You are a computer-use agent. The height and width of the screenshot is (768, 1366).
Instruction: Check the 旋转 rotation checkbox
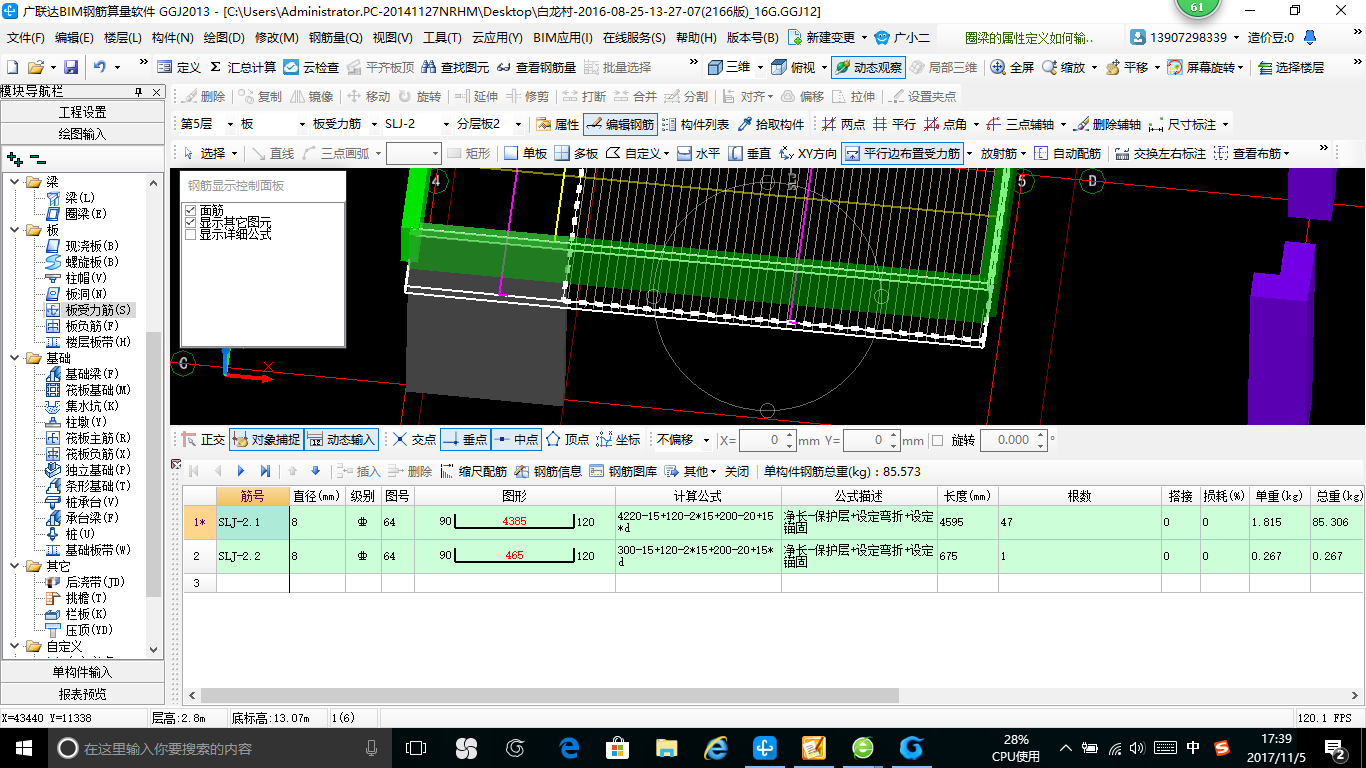pyautogui.click(x=937, y=440)
